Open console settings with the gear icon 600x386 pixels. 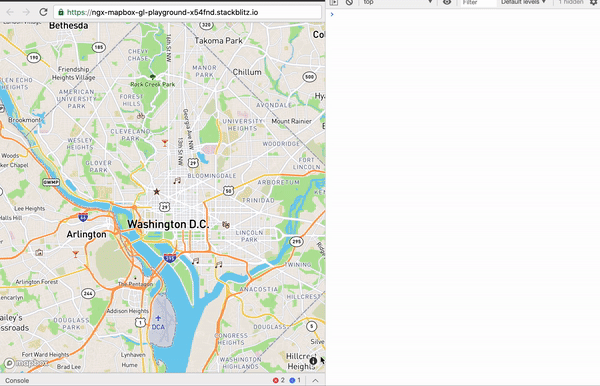tap(593, 2)
